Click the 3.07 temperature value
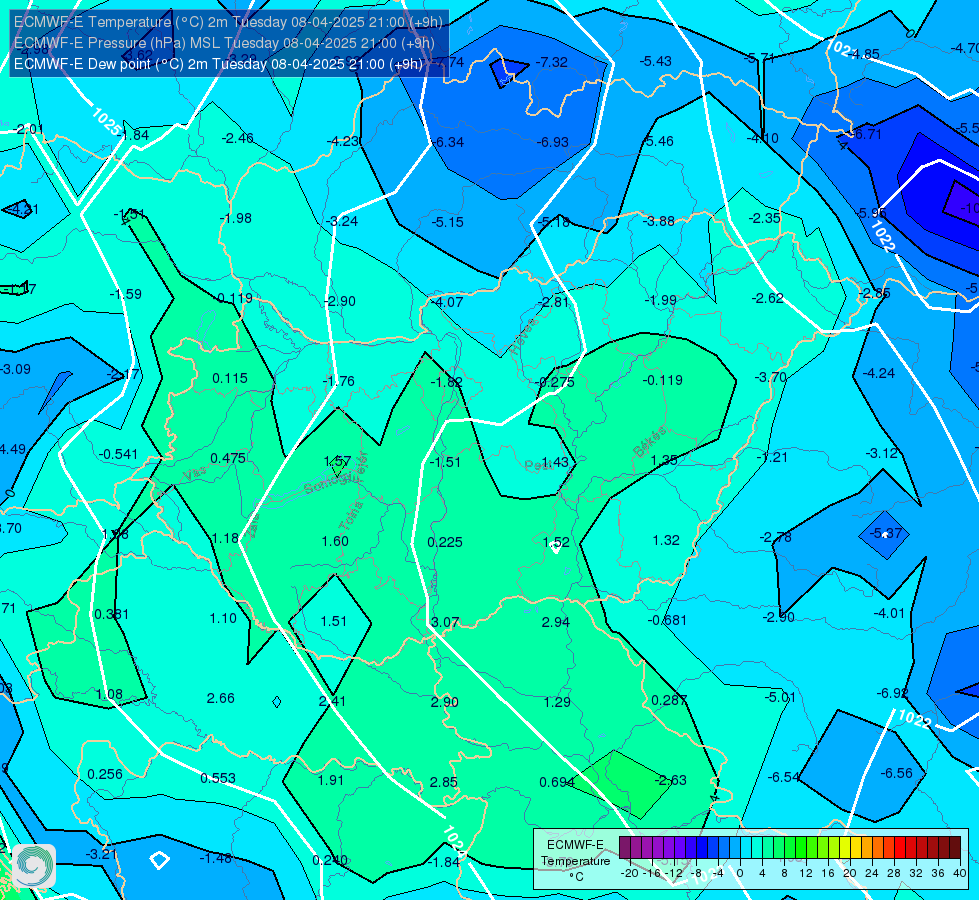 point(445,623)
